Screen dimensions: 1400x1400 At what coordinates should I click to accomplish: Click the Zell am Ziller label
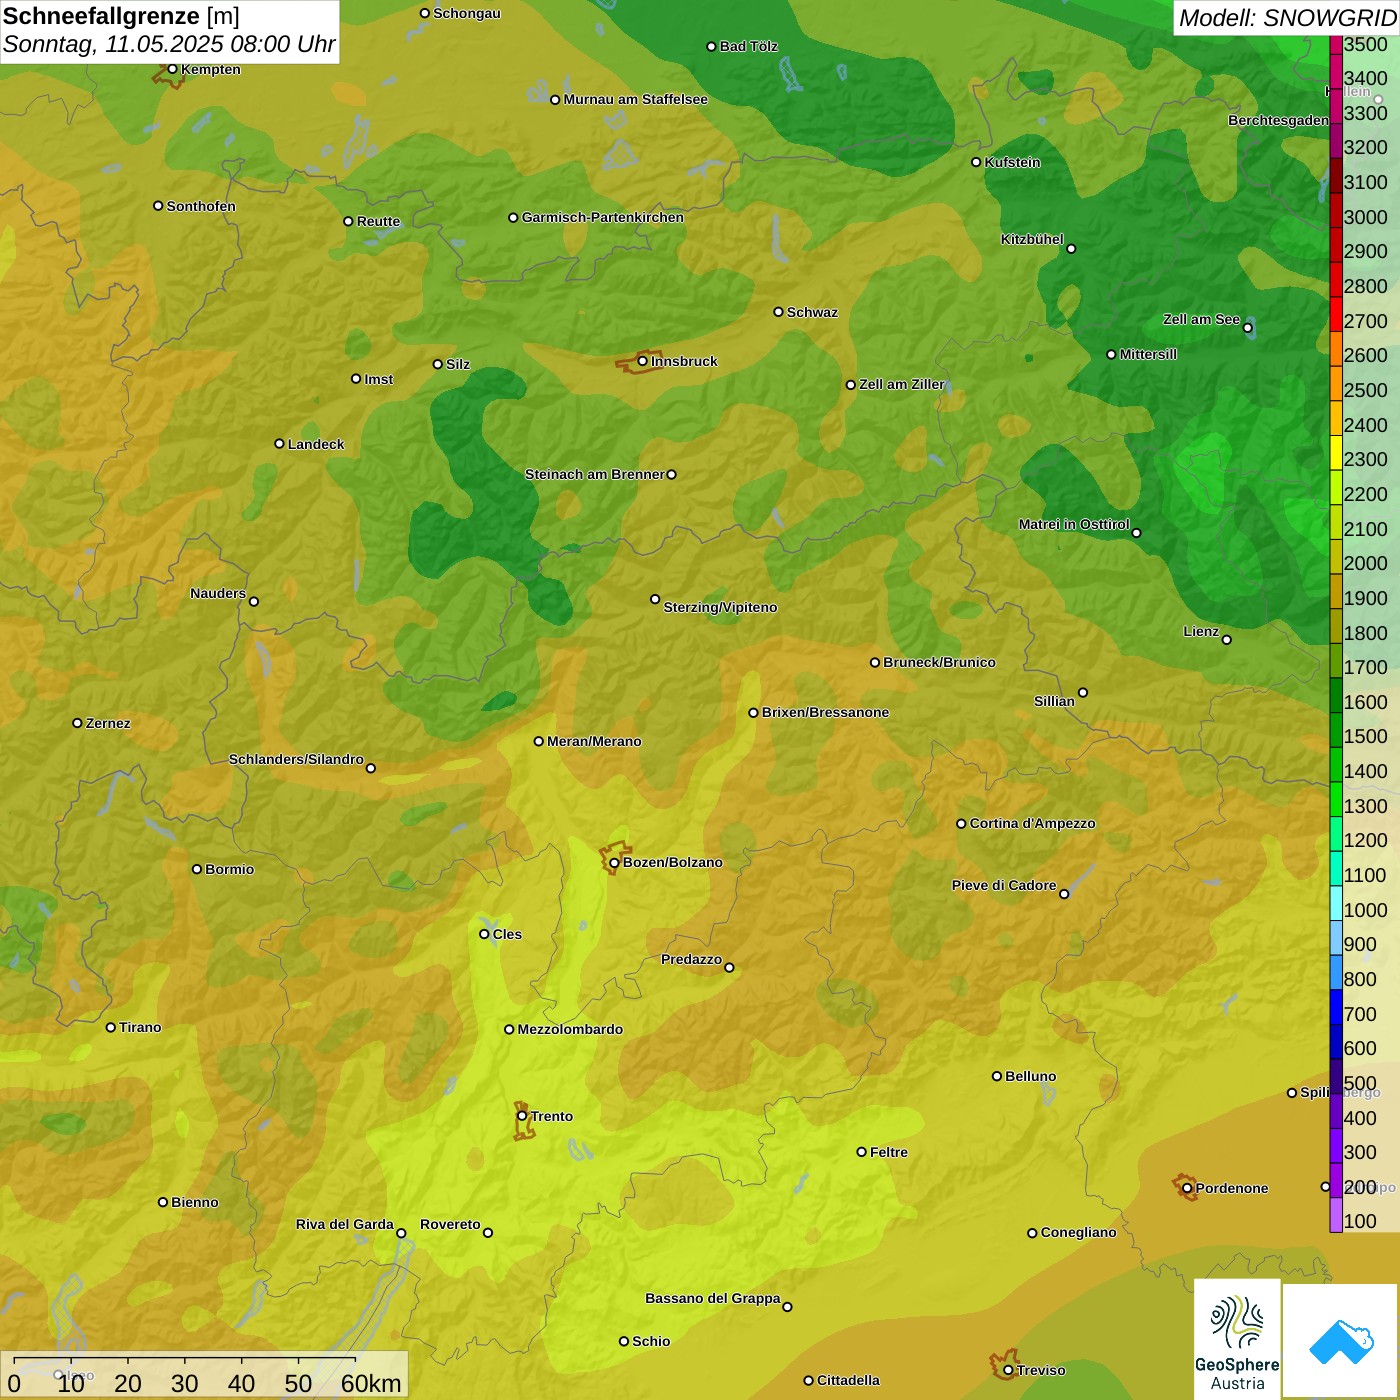pos(902,384)
